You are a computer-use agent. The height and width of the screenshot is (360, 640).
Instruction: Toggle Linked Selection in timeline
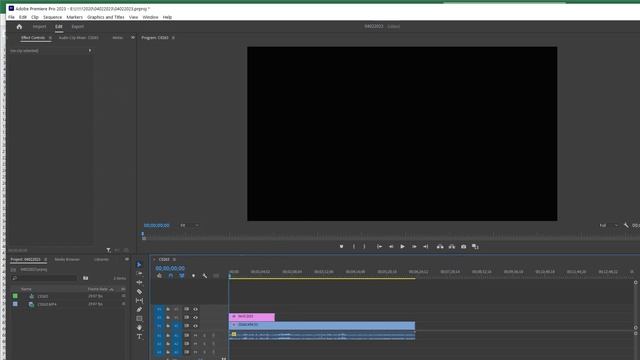182,276
